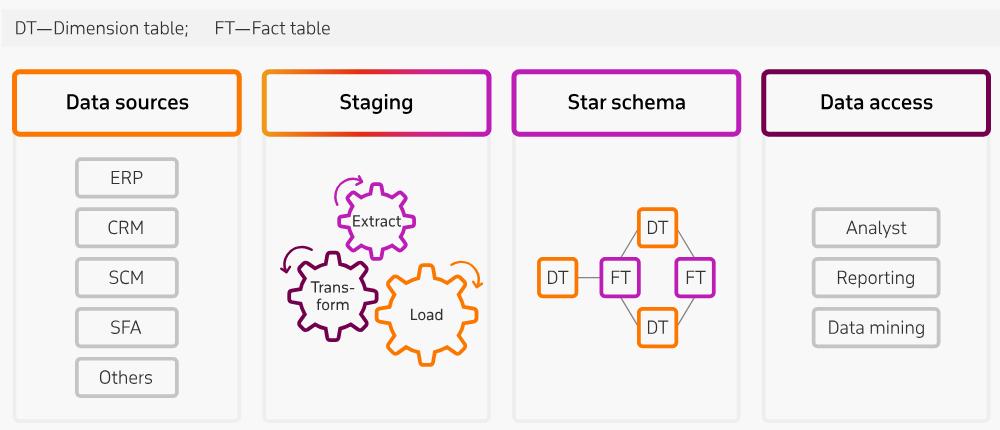Choose the SCM source box
Screen dimensions: 1000x430
point(126,277)
